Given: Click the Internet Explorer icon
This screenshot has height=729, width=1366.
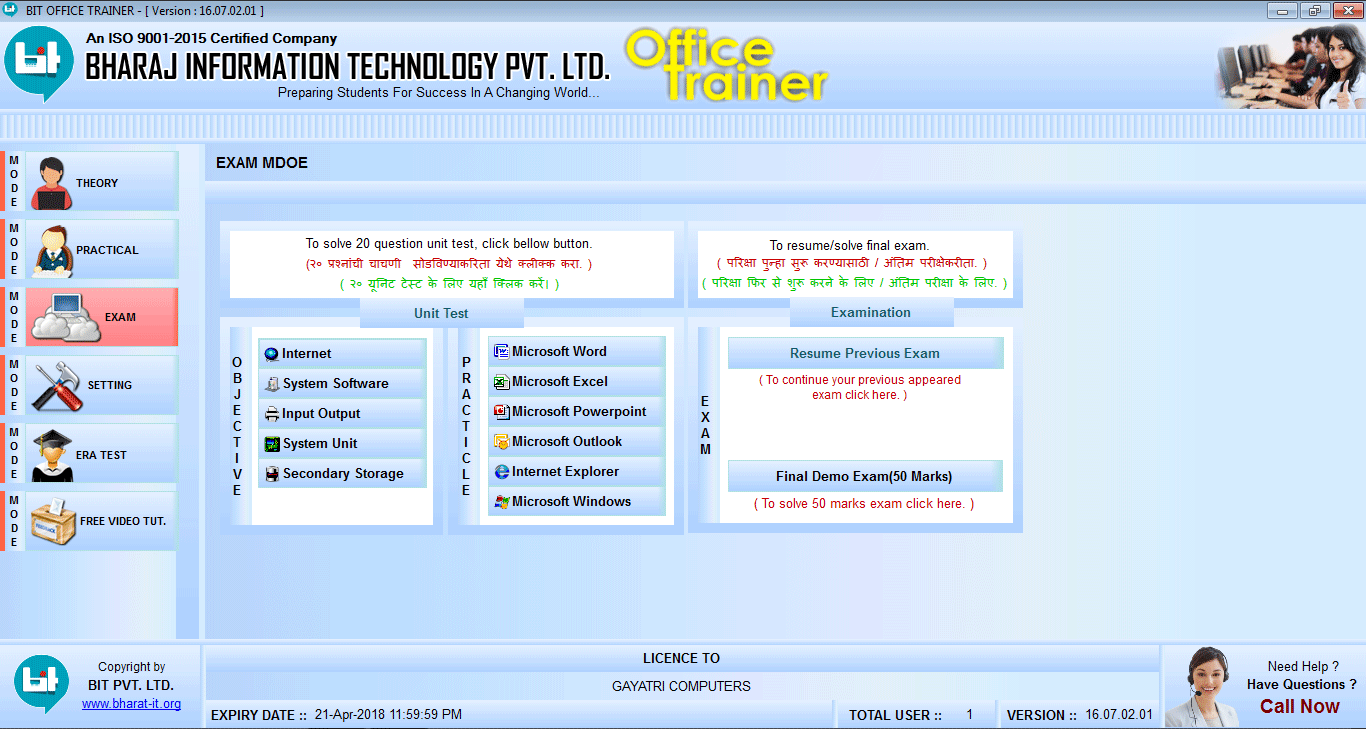Looking at the screenshot, I should click(x=501, y=472).
